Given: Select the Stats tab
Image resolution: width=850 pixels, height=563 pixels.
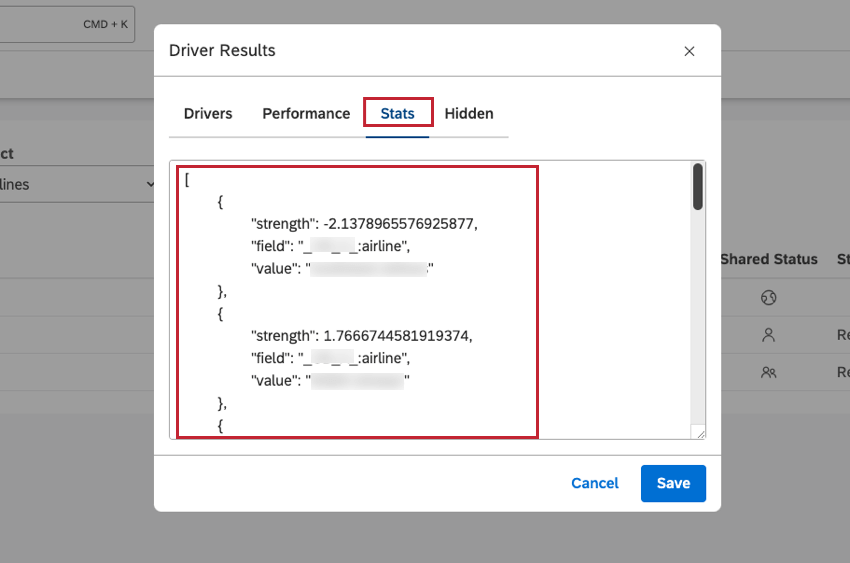Looking at the screenshot, I should (397, 113).
